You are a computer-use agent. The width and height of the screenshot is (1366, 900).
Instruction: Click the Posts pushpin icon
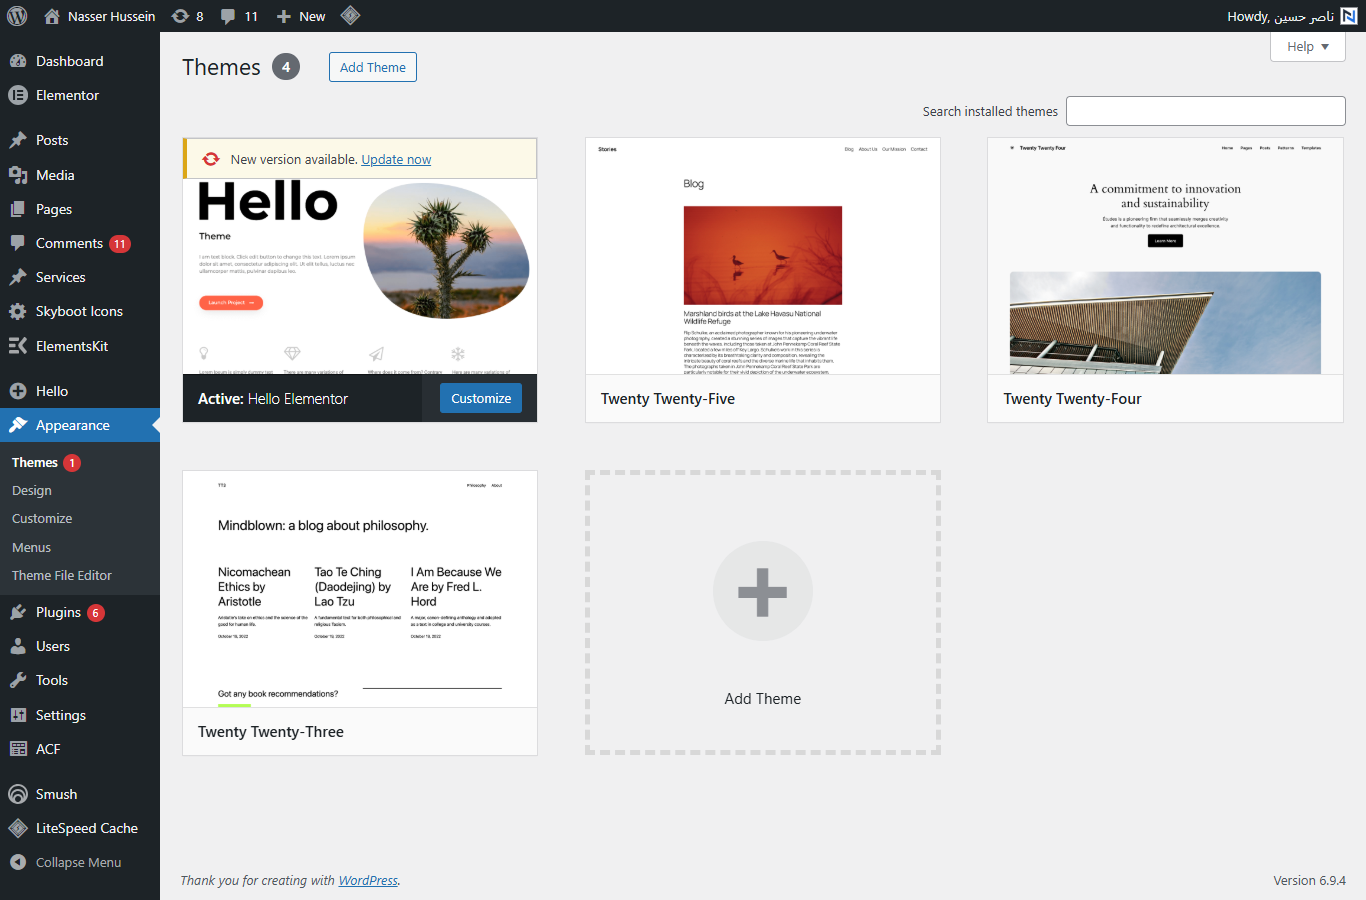[x=18, y=140]
